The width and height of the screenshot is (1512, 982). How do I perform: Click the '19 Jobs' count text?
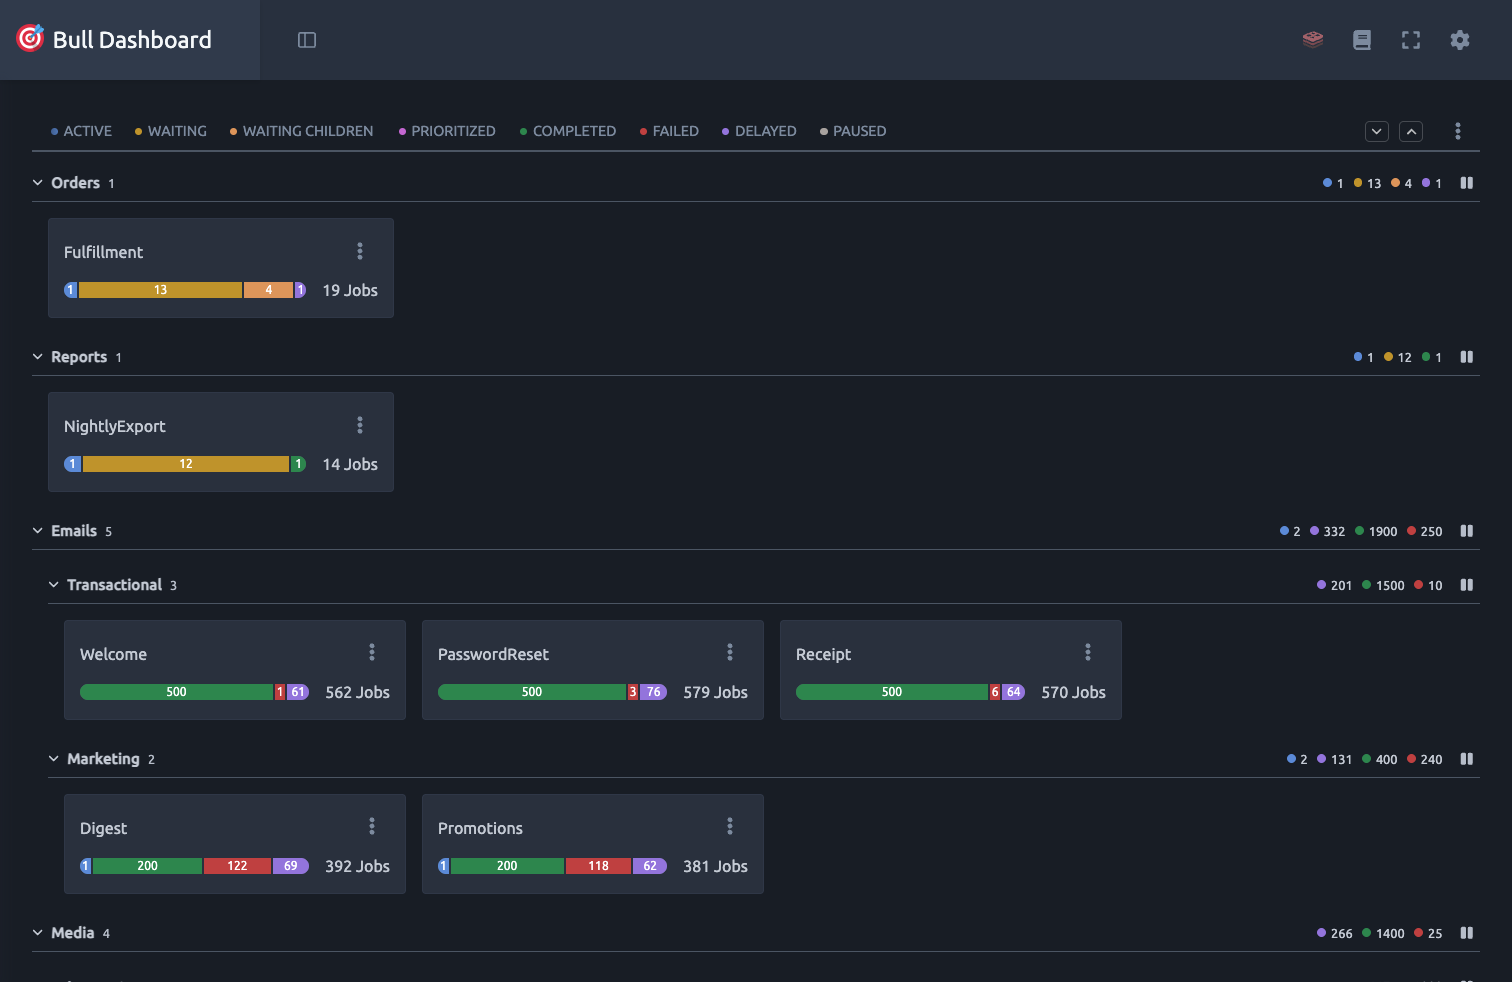(350, 290)
